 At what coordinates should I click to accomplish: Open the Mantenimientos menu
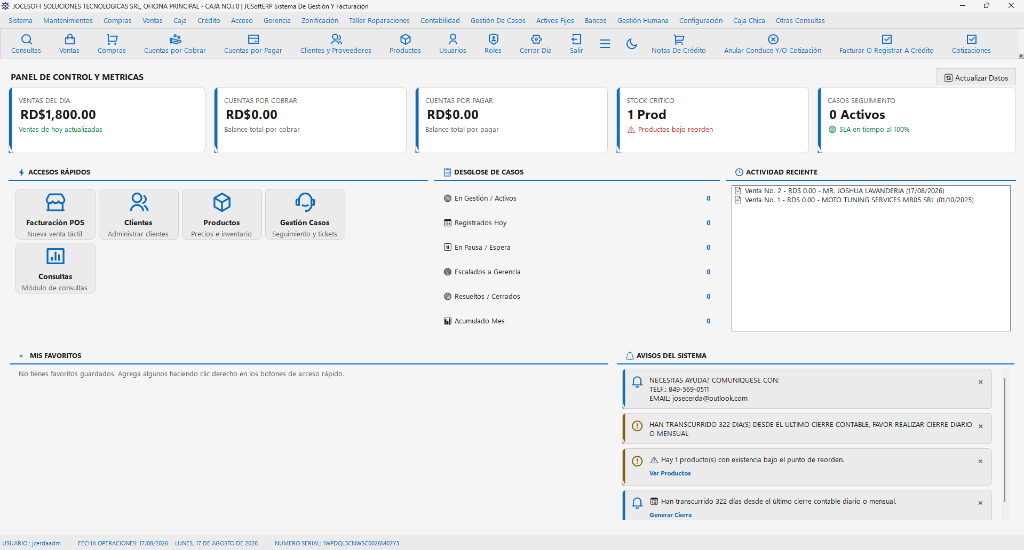(x=68, y=20)
